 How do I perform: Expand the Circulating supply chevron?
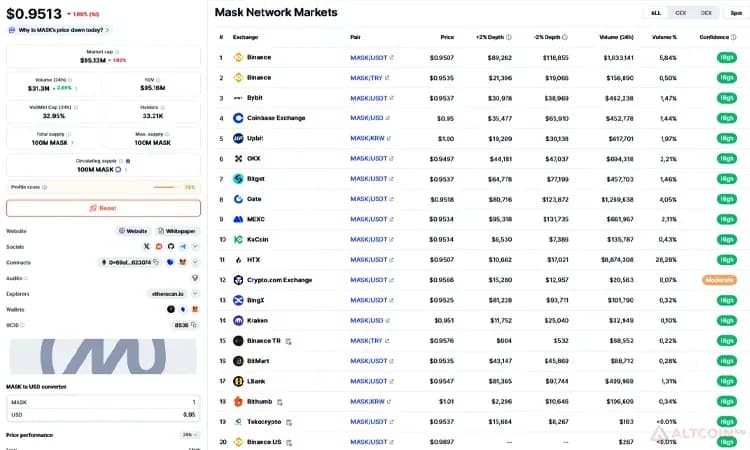(126, 169)
